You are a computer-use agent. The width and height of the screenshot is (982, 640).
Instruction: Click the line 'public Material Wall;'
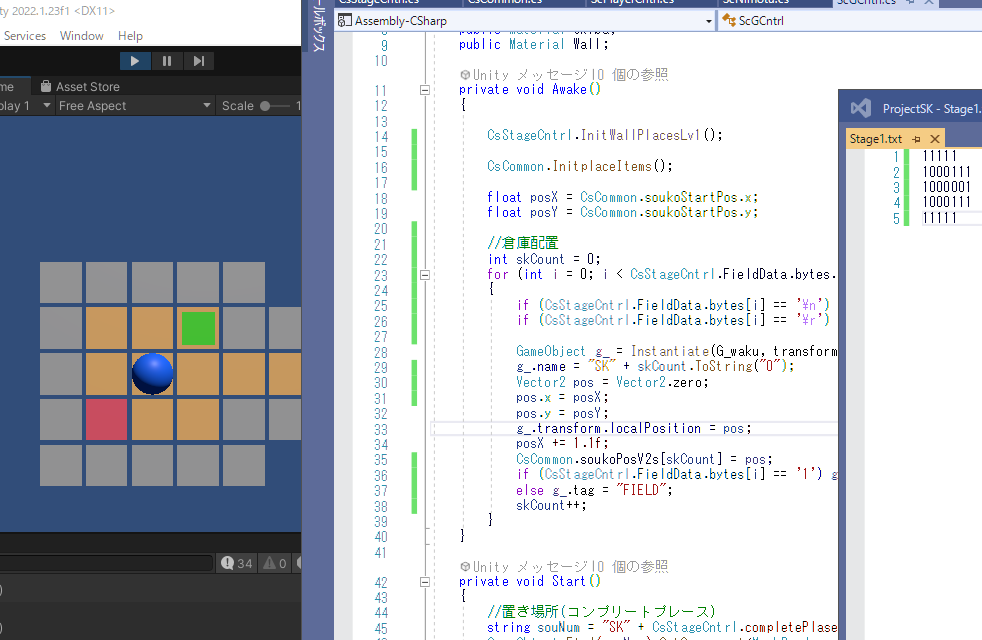[534, 44]
